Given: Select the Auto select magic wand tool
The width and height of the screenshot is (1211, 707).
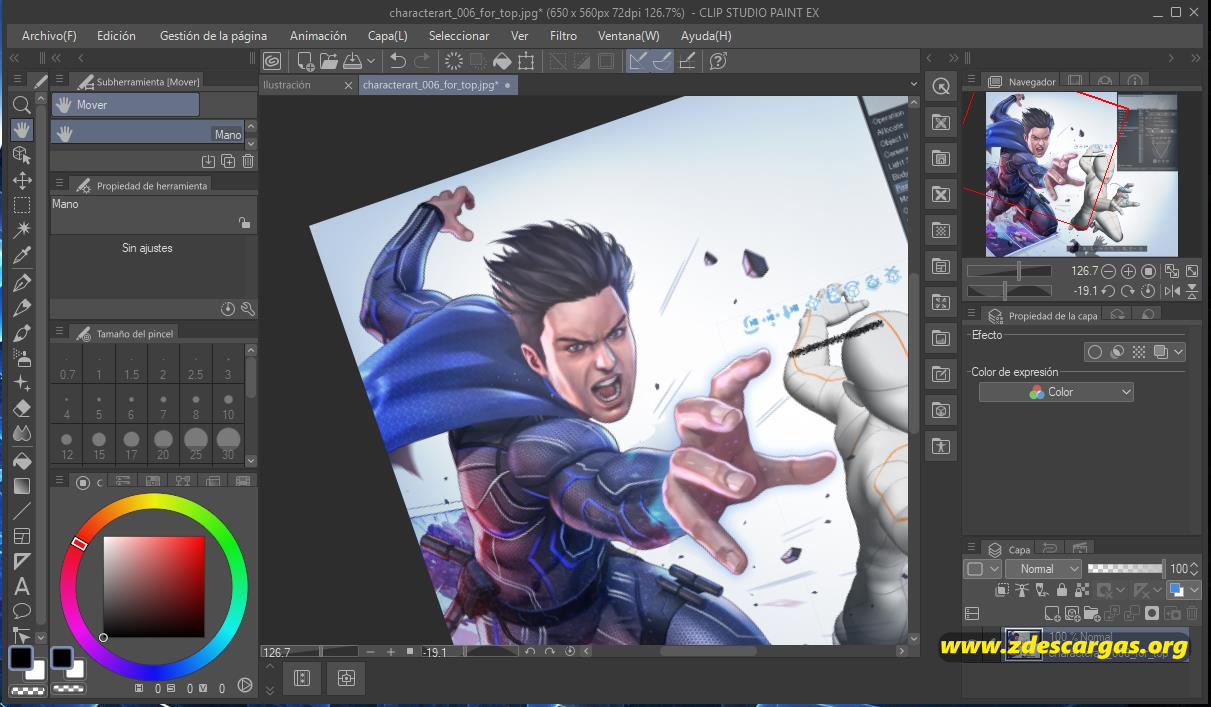Looking at the screenshot, I should (21, 231).
